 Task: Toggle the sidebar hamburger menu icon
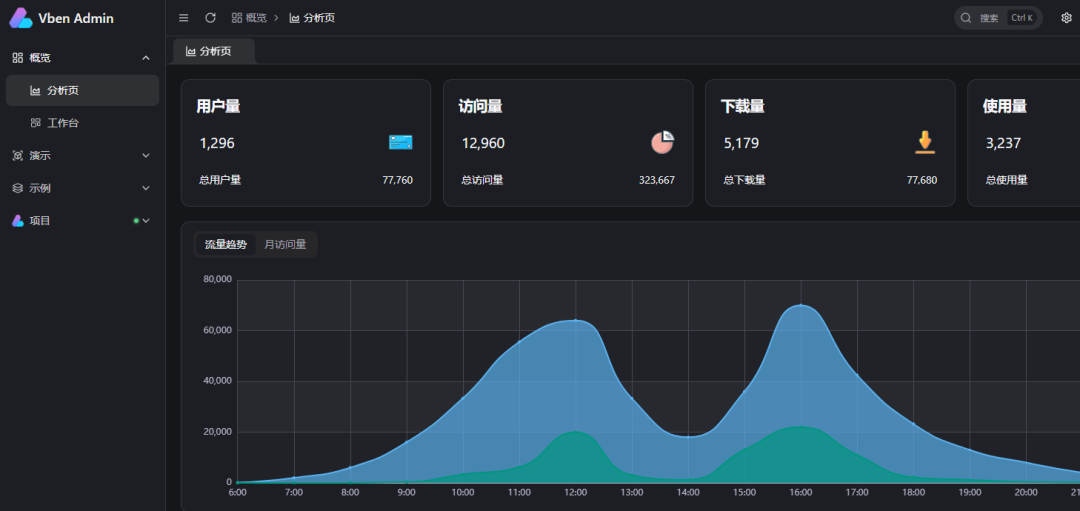click(183, 18)
